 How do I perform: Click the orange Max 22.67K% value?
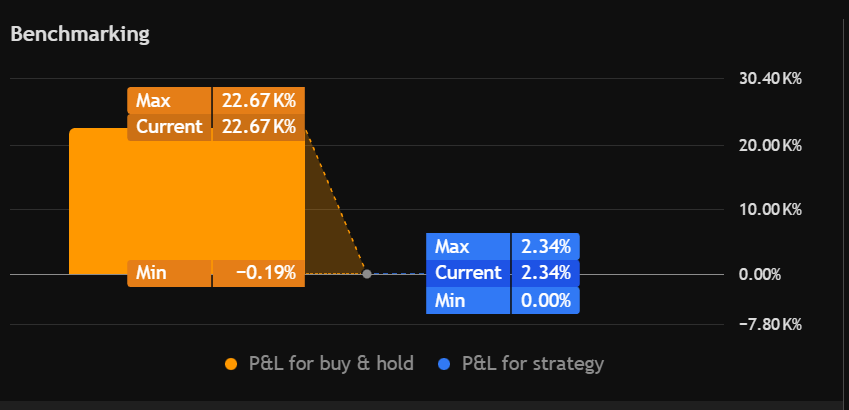(x=258, y=101)
